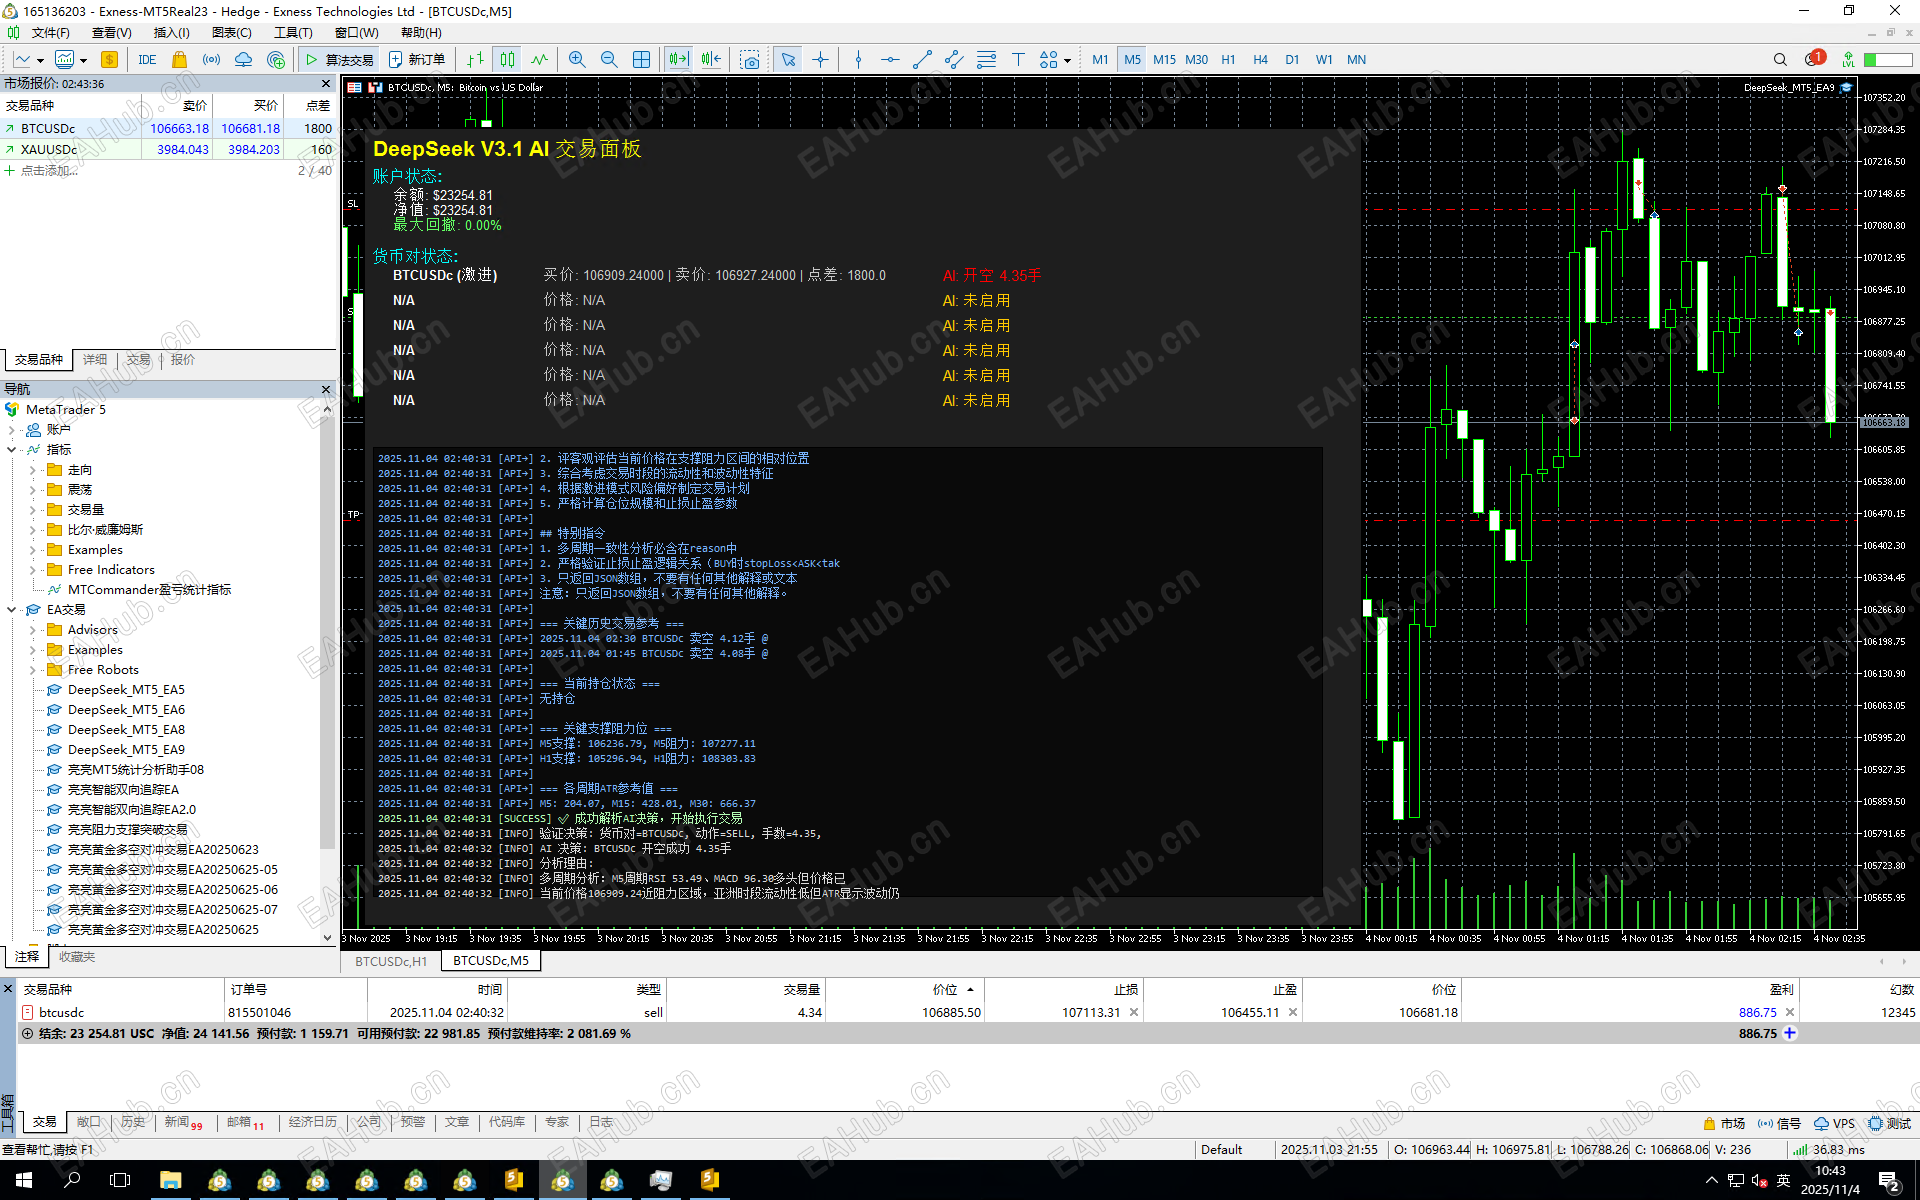Select the horizontal line drawing tool
Viewport: 1920px width, 1200px height.
pyautogui.click(x=890, y=60)
